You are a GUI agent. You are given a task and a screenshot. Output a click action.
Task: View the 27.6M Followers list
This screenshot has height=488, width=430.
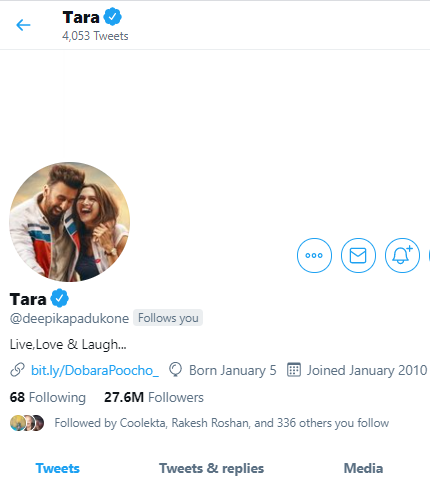pyautogui.click(x=154, y=397)
